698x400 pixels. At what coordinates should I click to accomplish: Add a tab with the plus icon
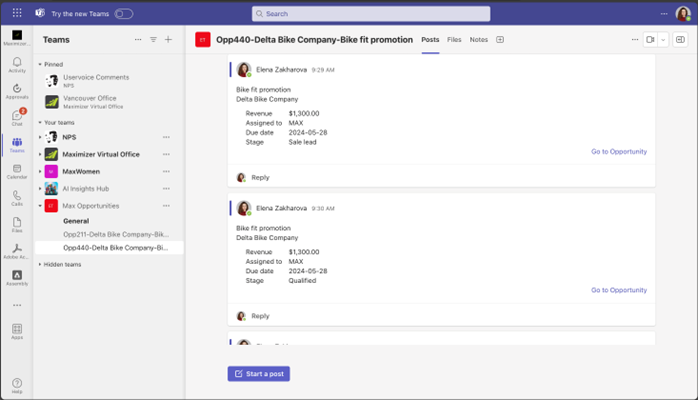pos(500,40)
